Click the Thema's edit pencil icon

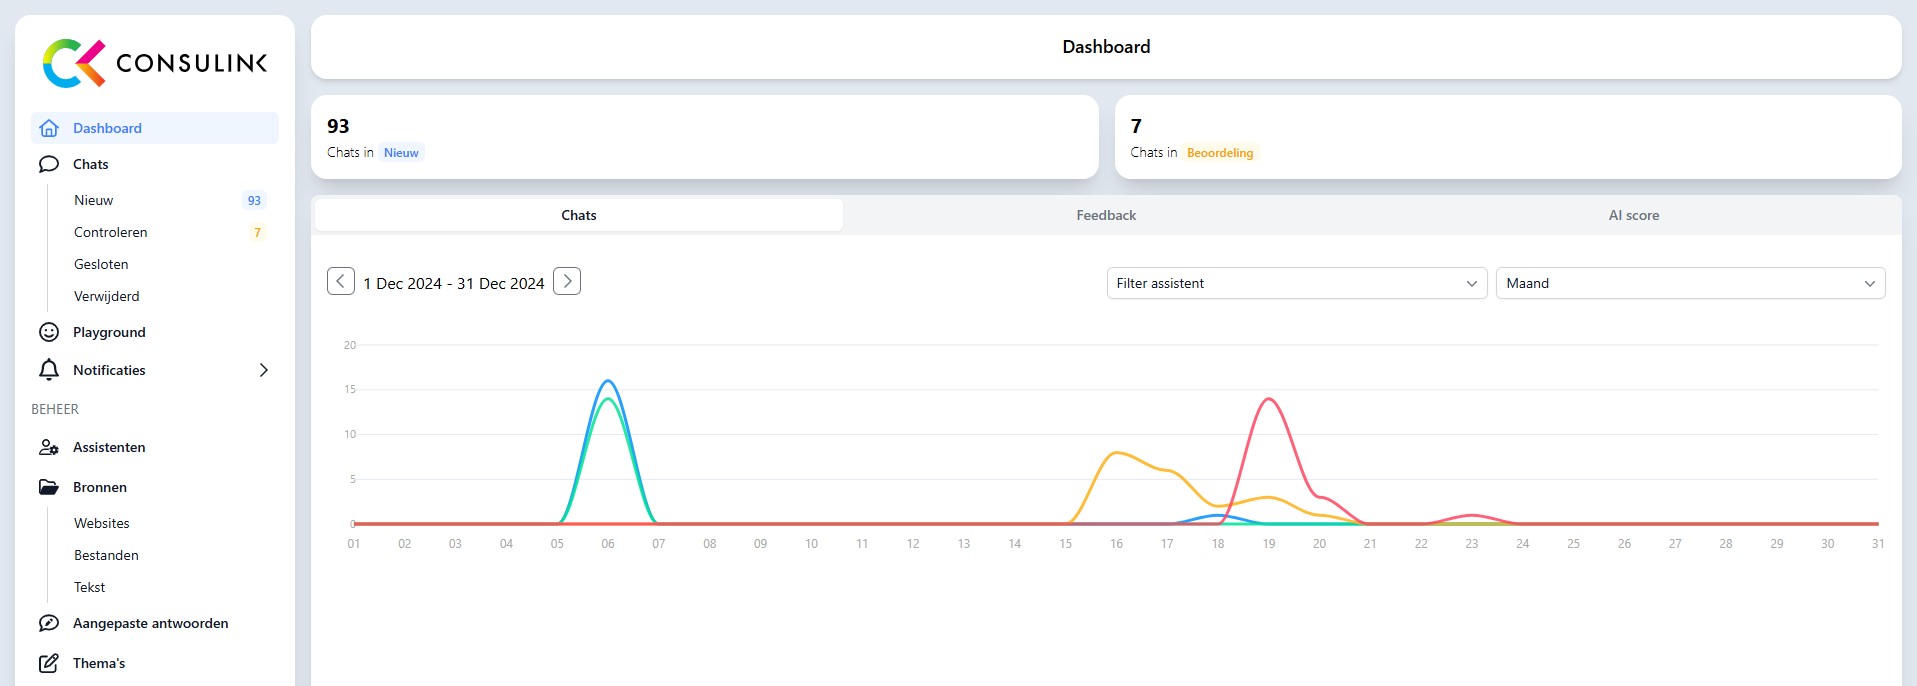48,663
